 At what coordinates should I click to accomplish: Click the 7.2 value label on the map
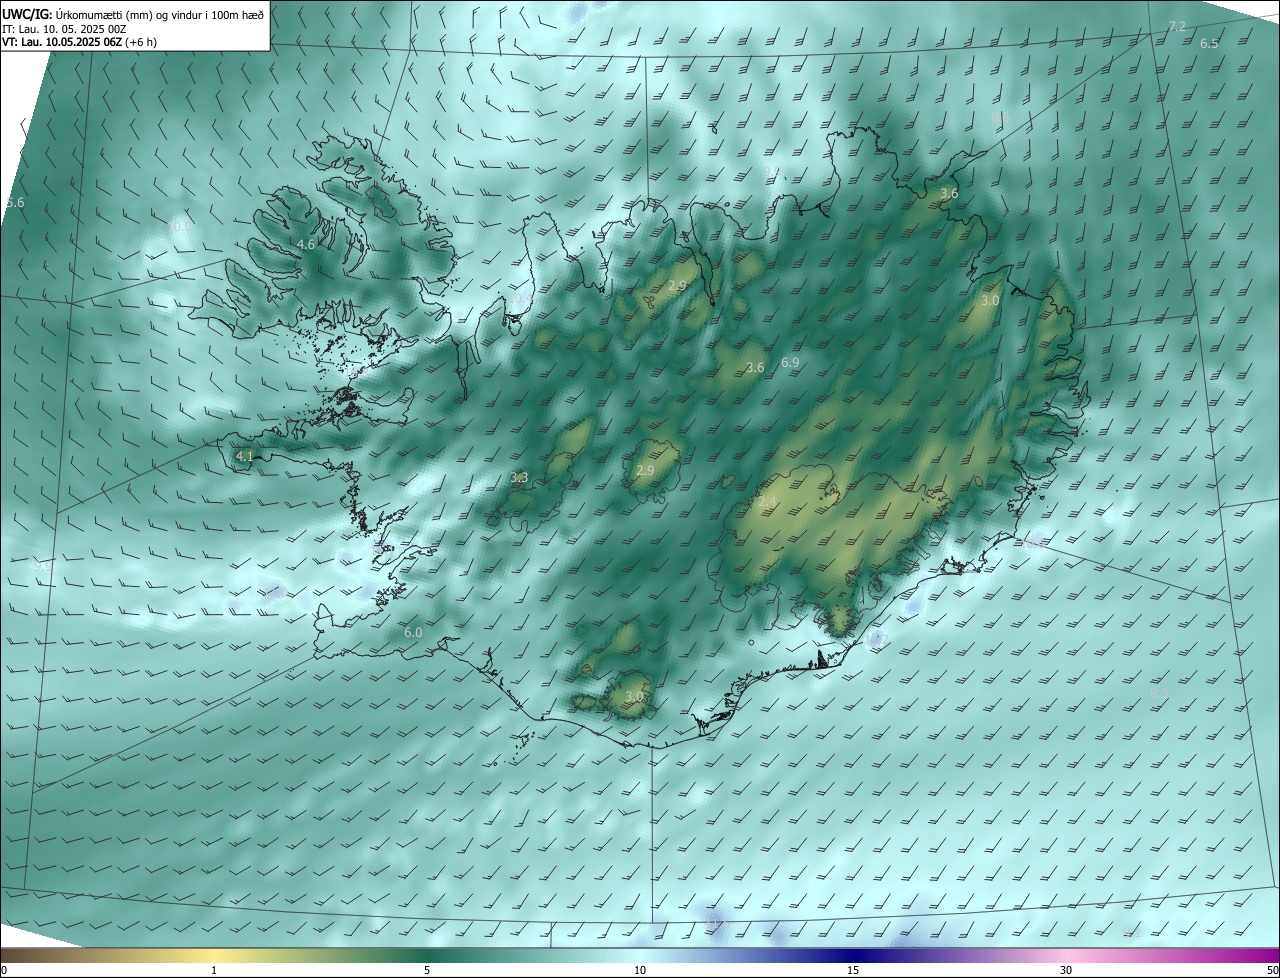(x=1177, y=26)
